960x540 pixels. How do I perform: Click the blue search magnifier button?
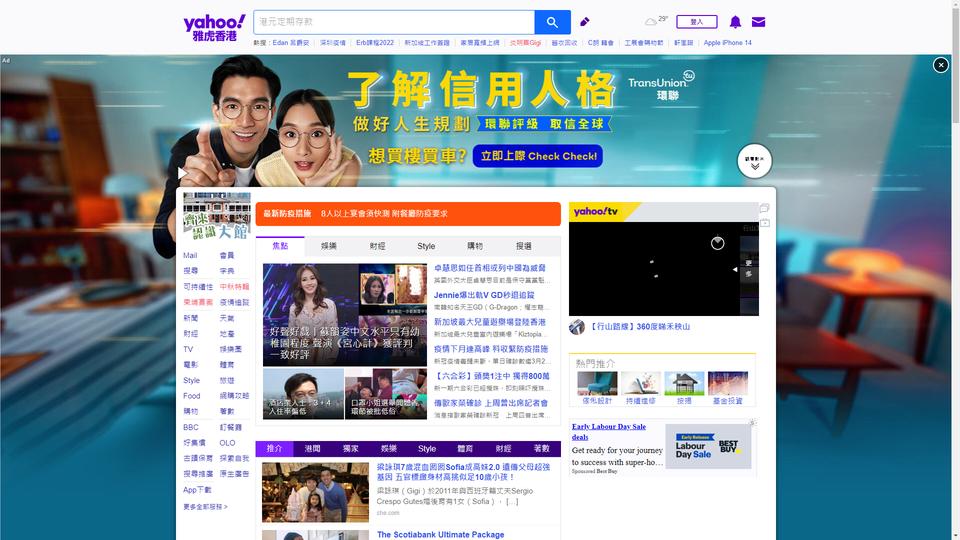pyautogui.click(x=552, y=22)
